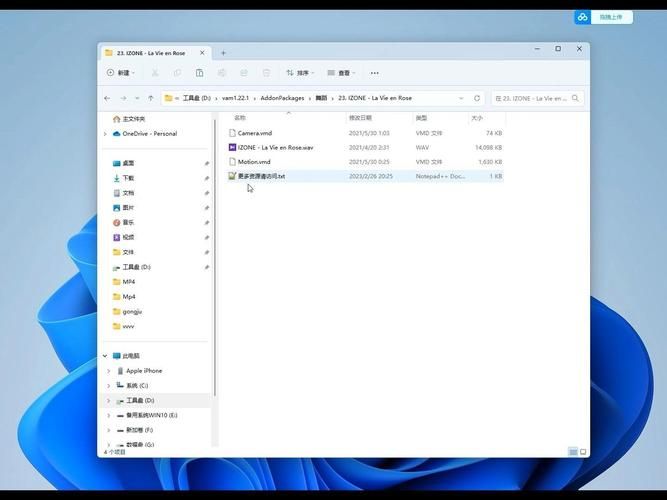
Task: Go up one folder with Up arrow
Action: pyautogui.click(x=151, y=98)
